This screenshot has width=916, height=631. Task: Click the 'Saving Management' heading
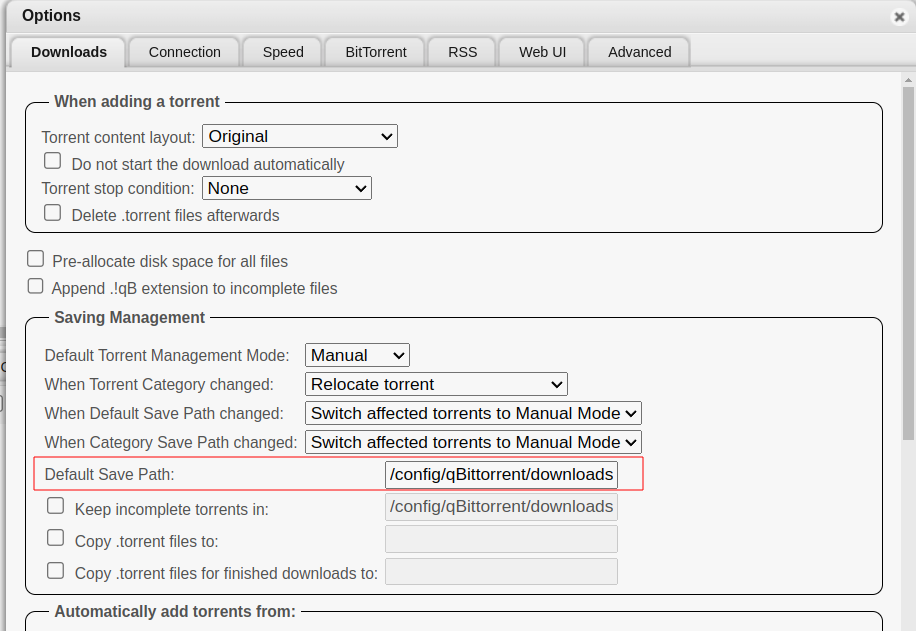tap(129, 317)
